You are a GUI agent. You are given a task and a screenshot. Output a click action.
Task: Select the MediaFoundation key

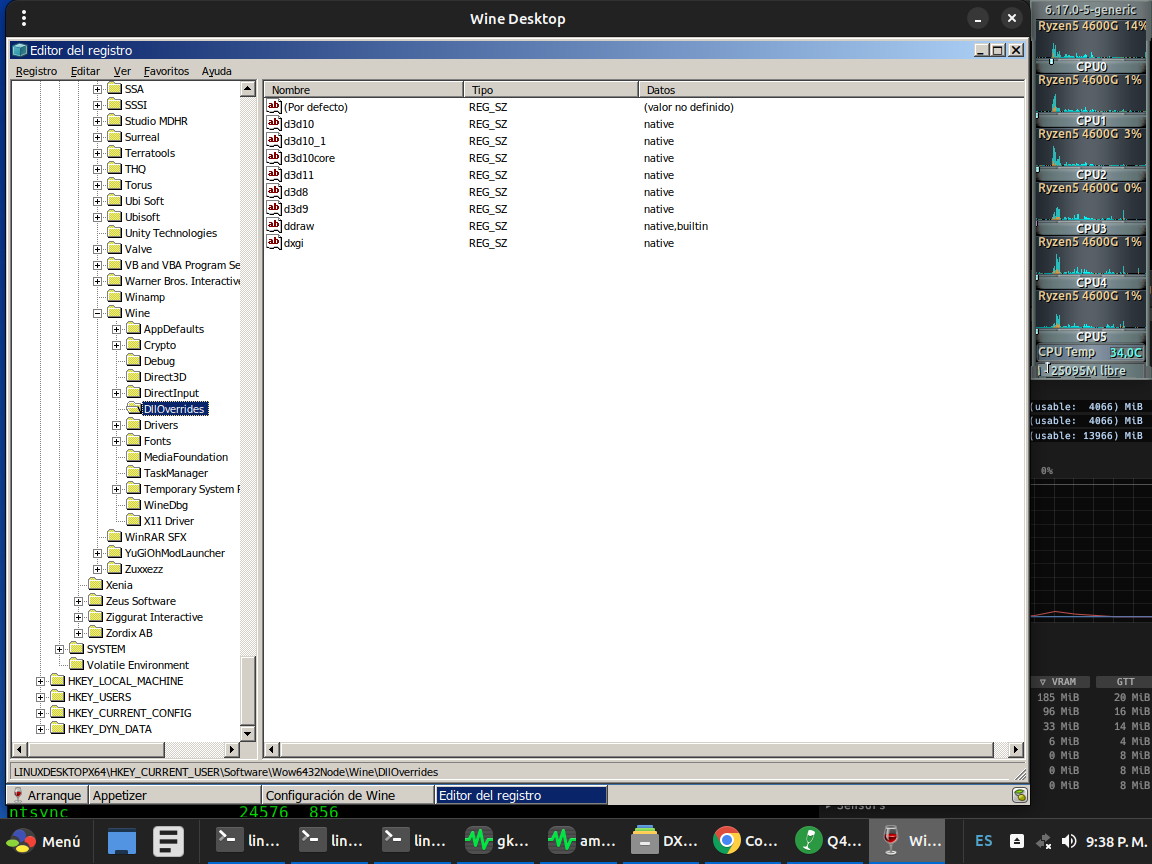pyautogui.click(x=186, y=457)
